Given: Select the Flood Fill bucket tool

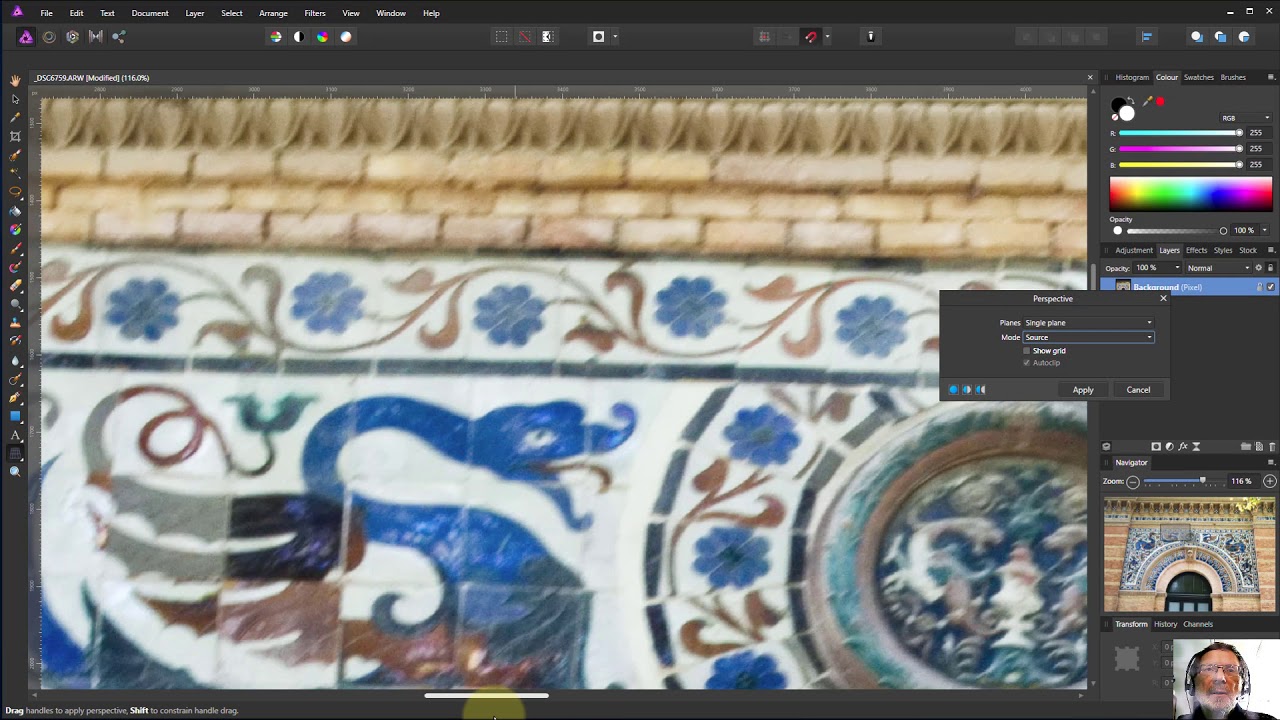Looking at the screenshot, I should 15,211.
